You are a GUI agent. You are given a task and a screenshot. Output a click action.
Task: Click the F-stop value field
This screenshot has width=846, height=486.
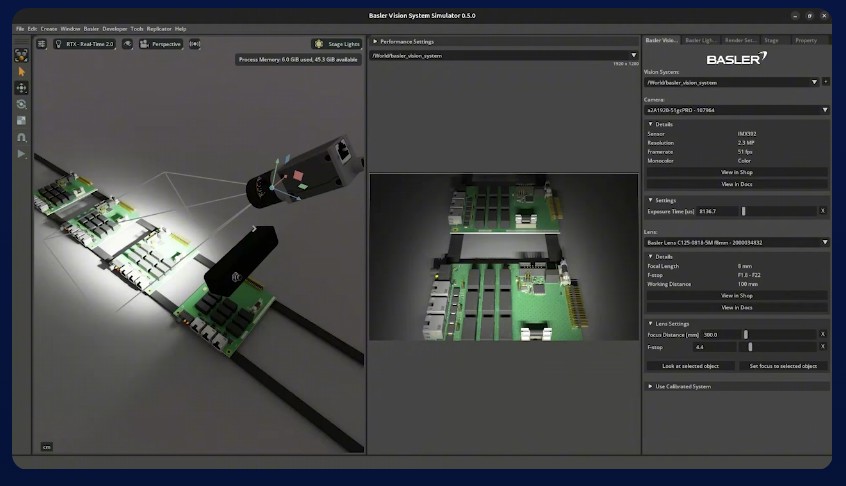[715, 347]
